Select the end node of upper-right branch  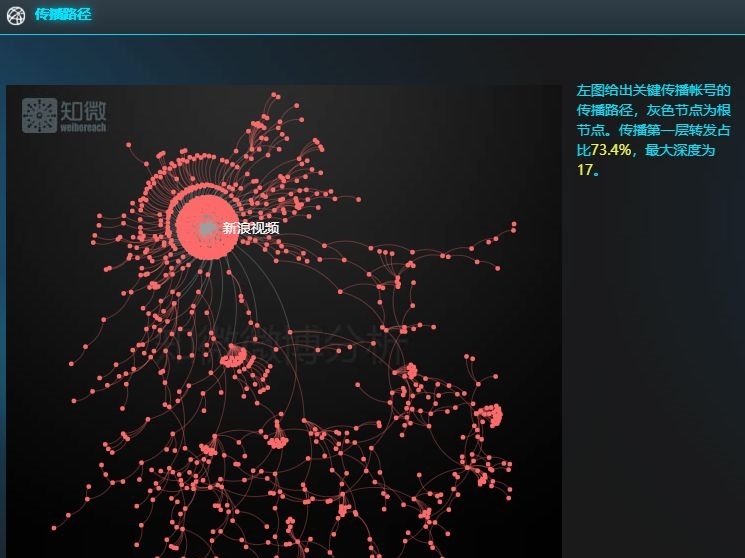pyautogui.click(x=514, y=224)
